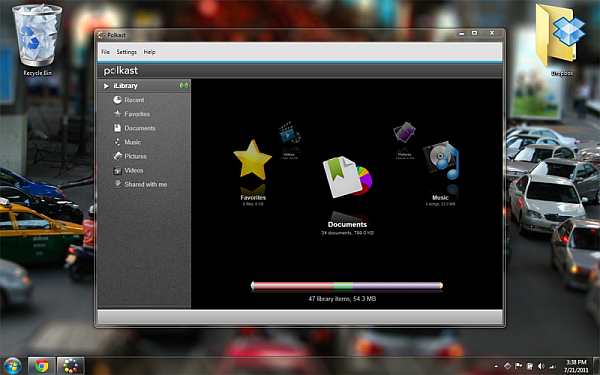Click the Favorites star icon in sidebar
The height and width of the screenshot is (375, 600).
point(117,114)
